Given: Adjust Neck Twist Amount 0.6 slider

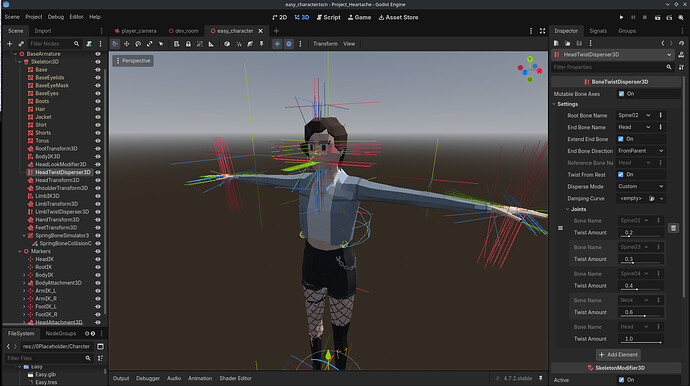Looking at the screenshot, I should click(640, 312).
